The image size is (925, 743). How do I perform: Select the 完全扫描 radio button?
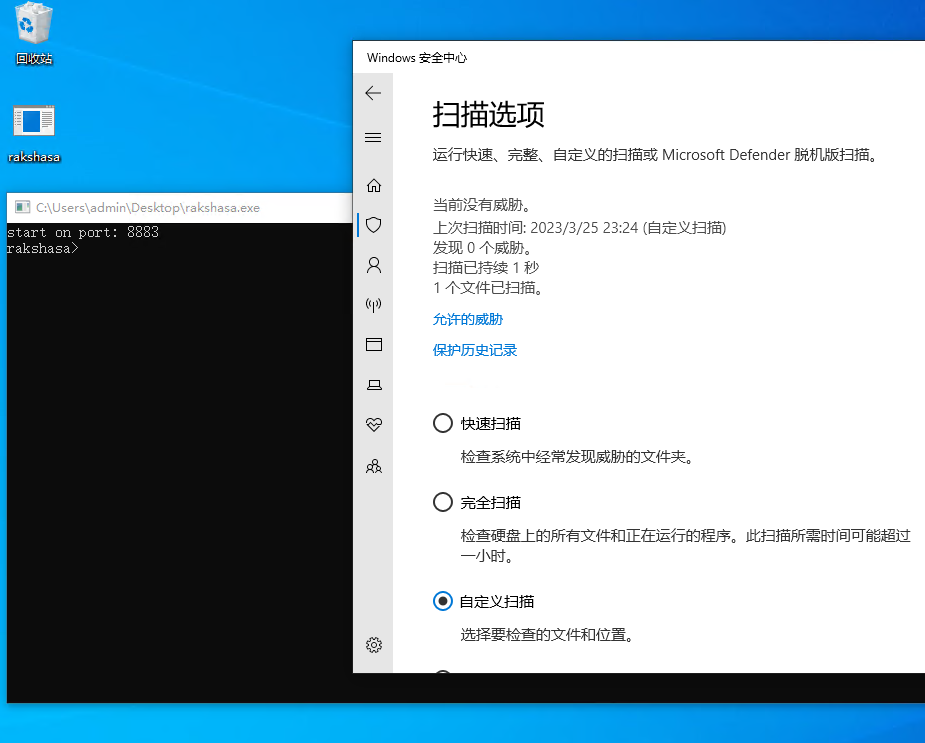[442, 502]
